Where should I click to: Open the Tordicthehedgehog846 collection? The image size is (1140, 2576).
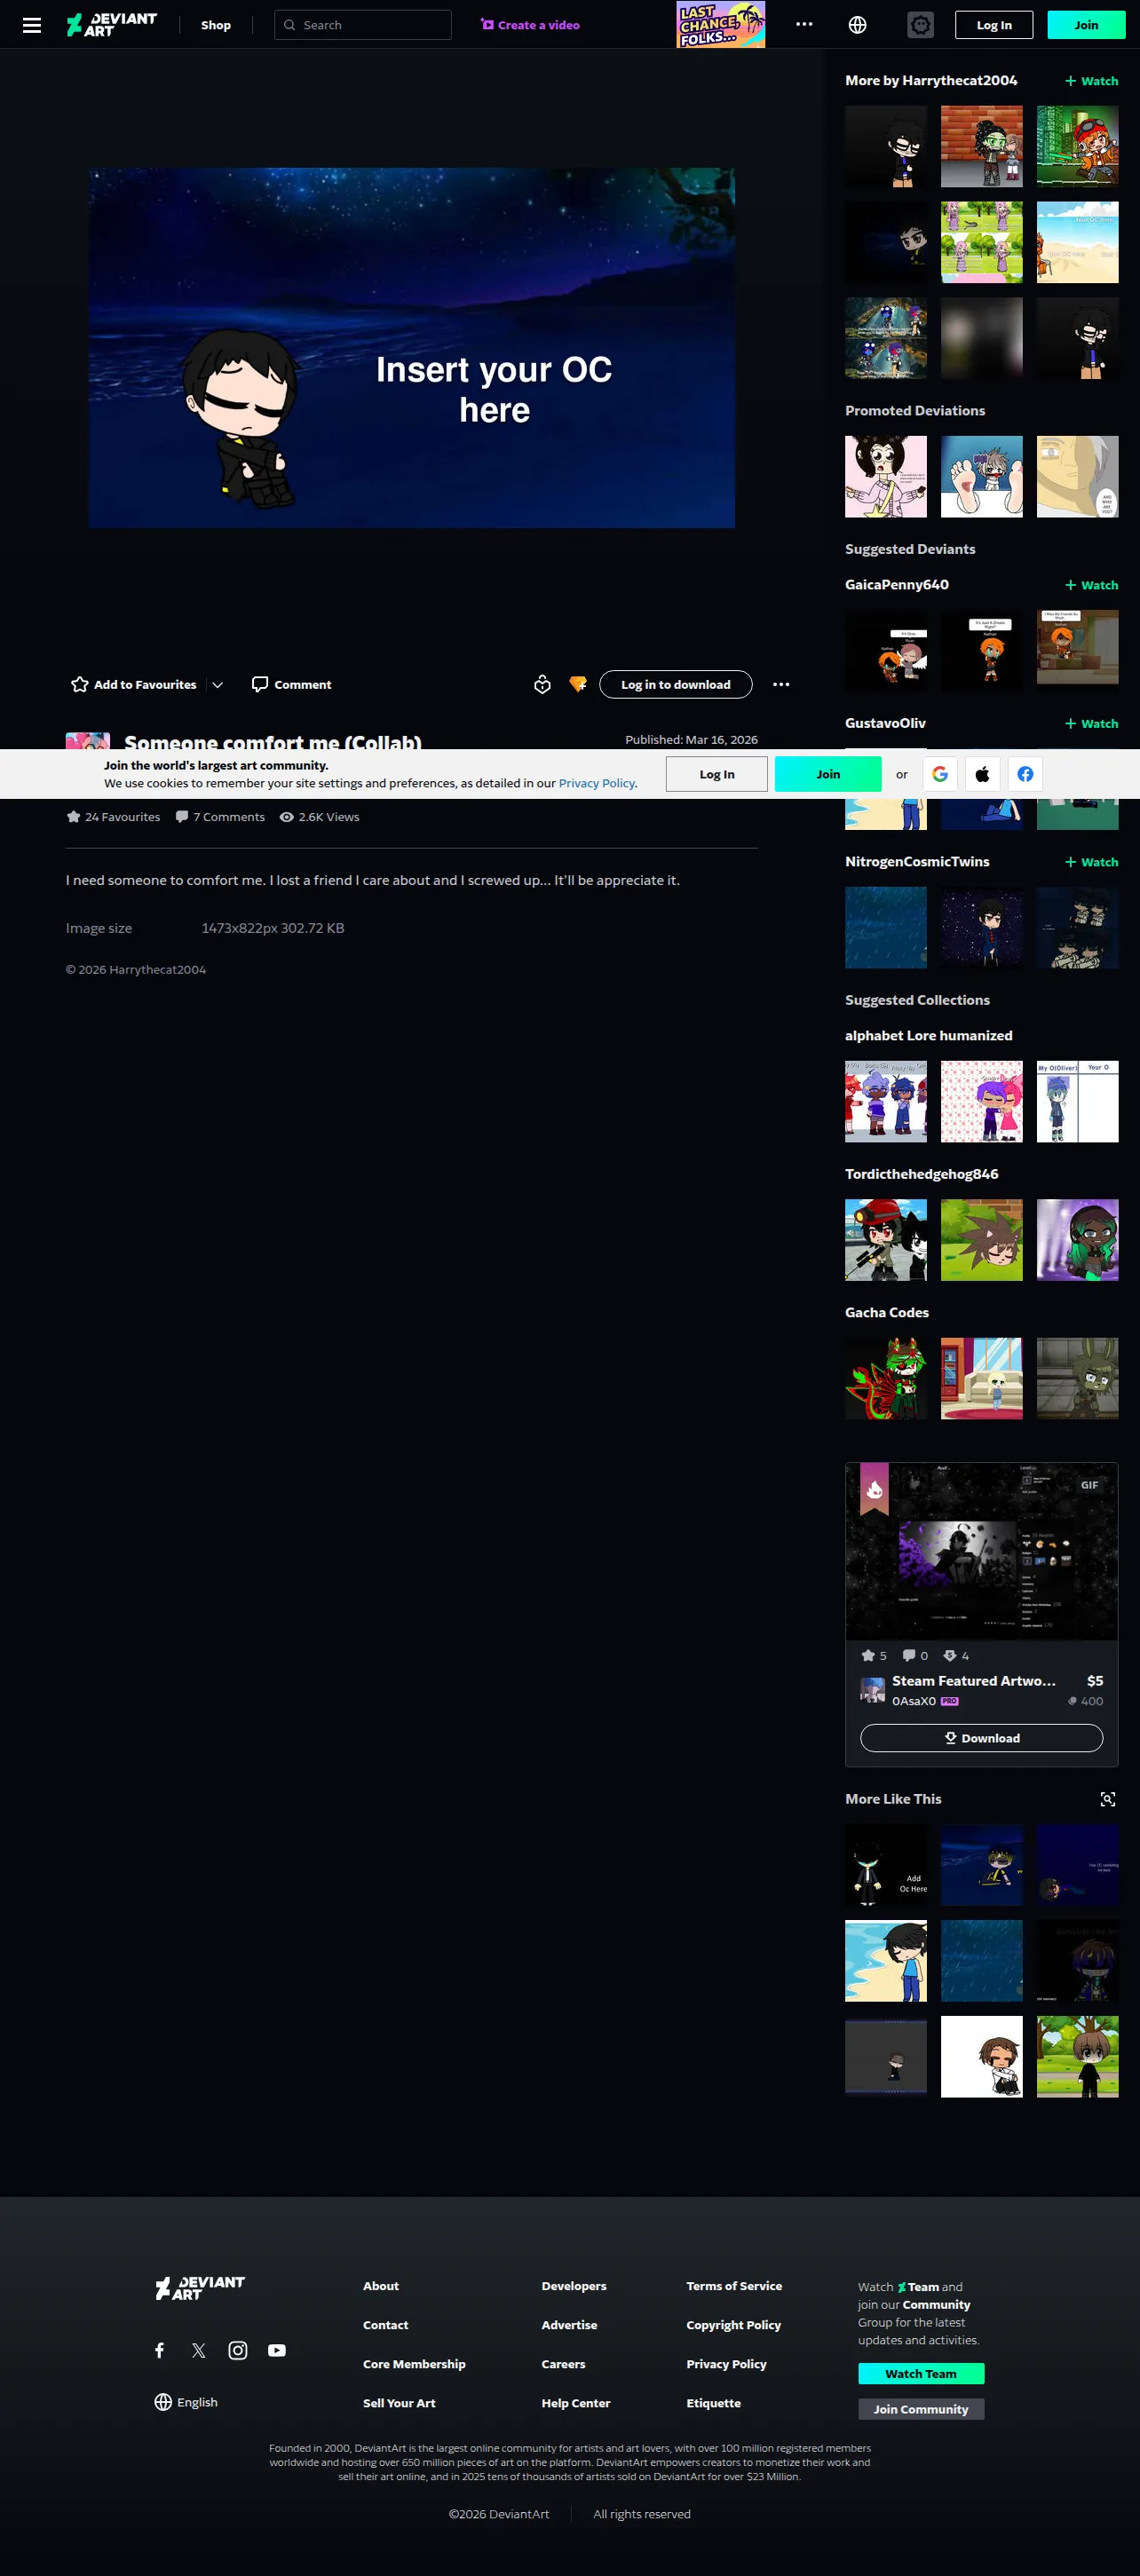[x=922, y=1174]
